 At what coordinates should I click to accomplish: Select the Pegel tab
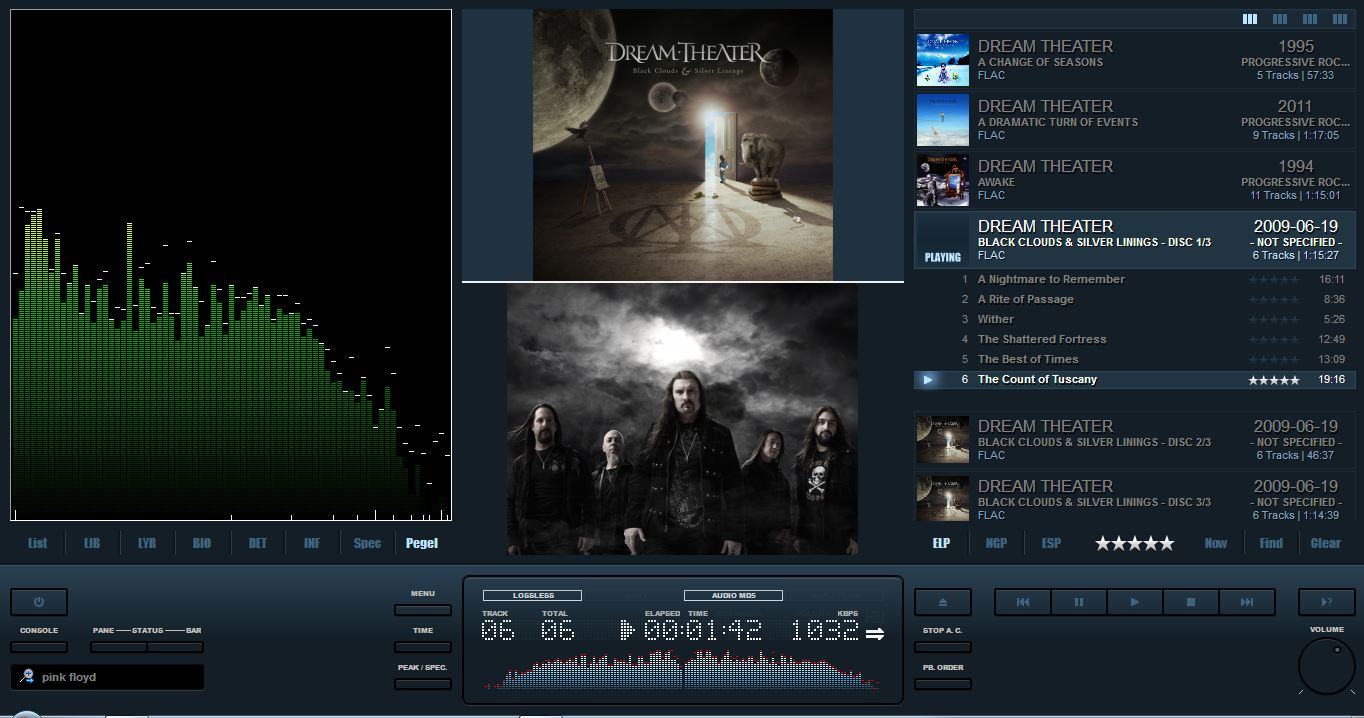pyautogui.click(x=422, y=543)
